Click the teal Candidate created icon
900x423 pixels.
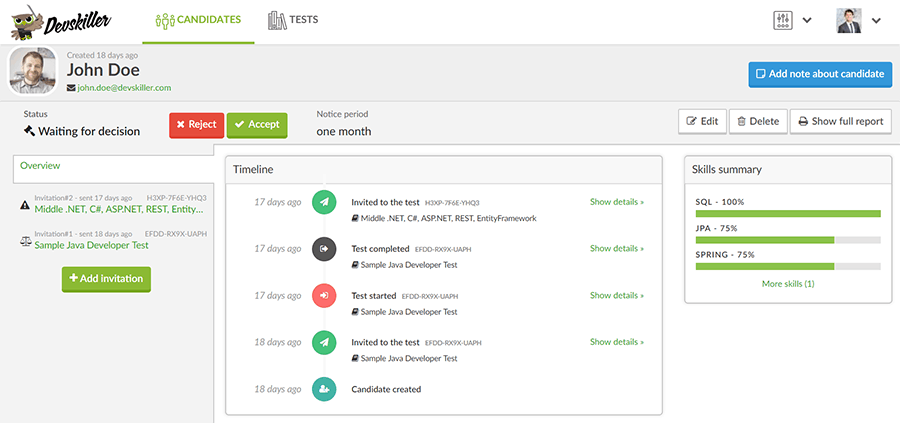pyautogui.click(x=324, y=389)
